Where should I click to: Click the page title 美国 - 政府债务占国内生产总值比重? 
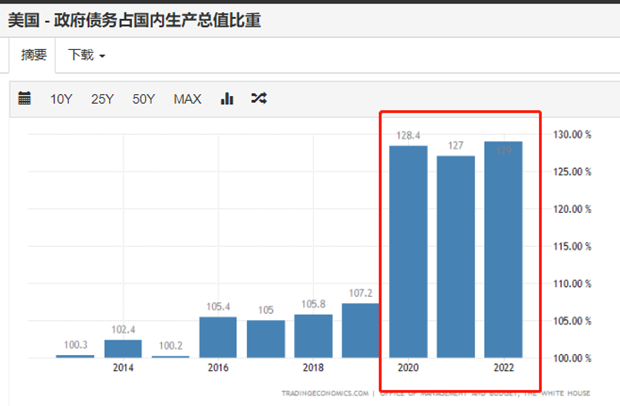tap(134, 20)
